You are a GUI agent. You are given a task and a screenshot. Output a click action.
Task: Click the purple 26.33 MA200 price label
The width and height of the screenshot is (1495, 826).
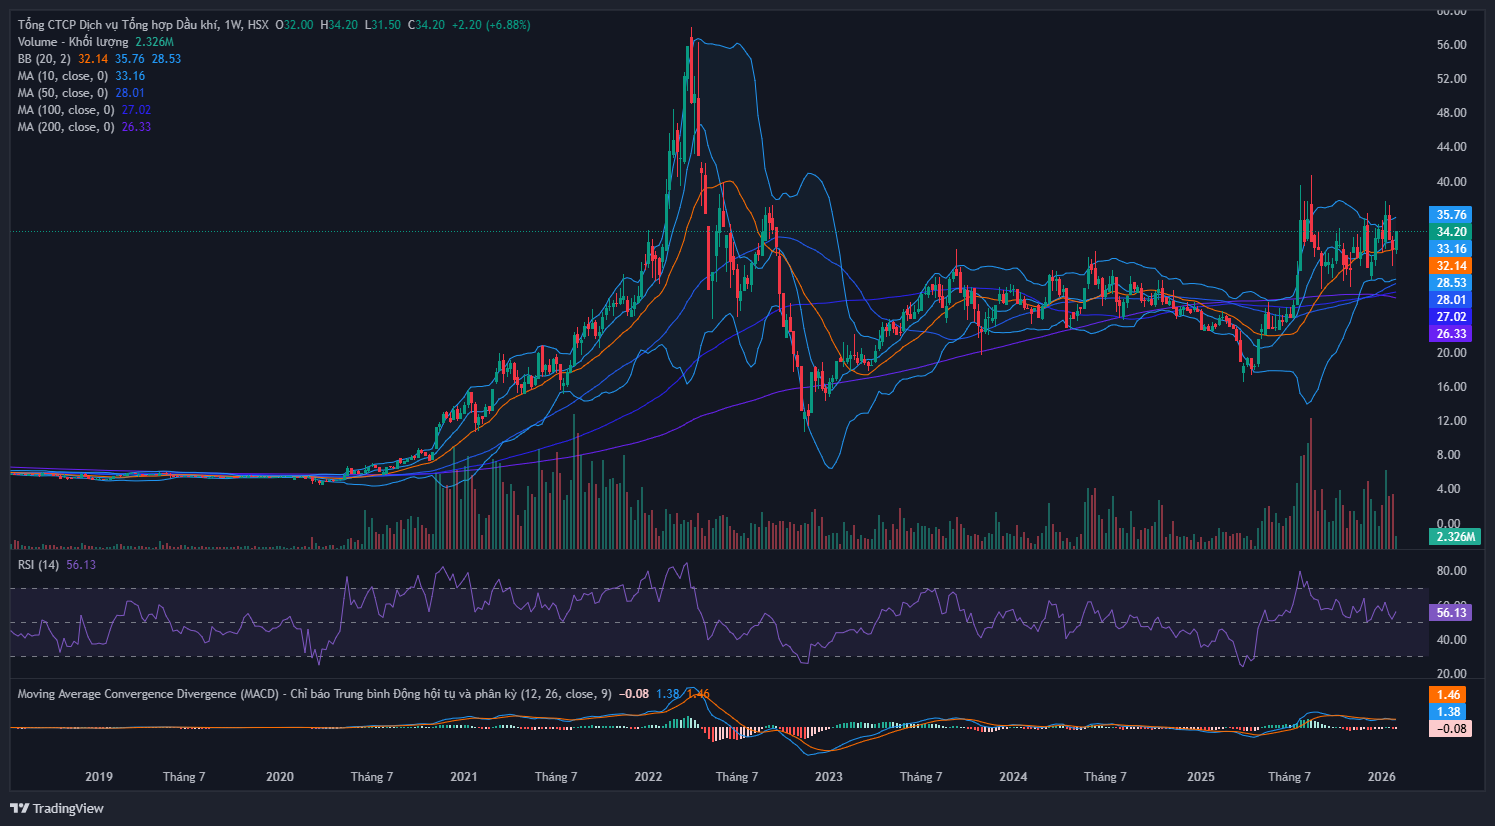click(1450, 334)
